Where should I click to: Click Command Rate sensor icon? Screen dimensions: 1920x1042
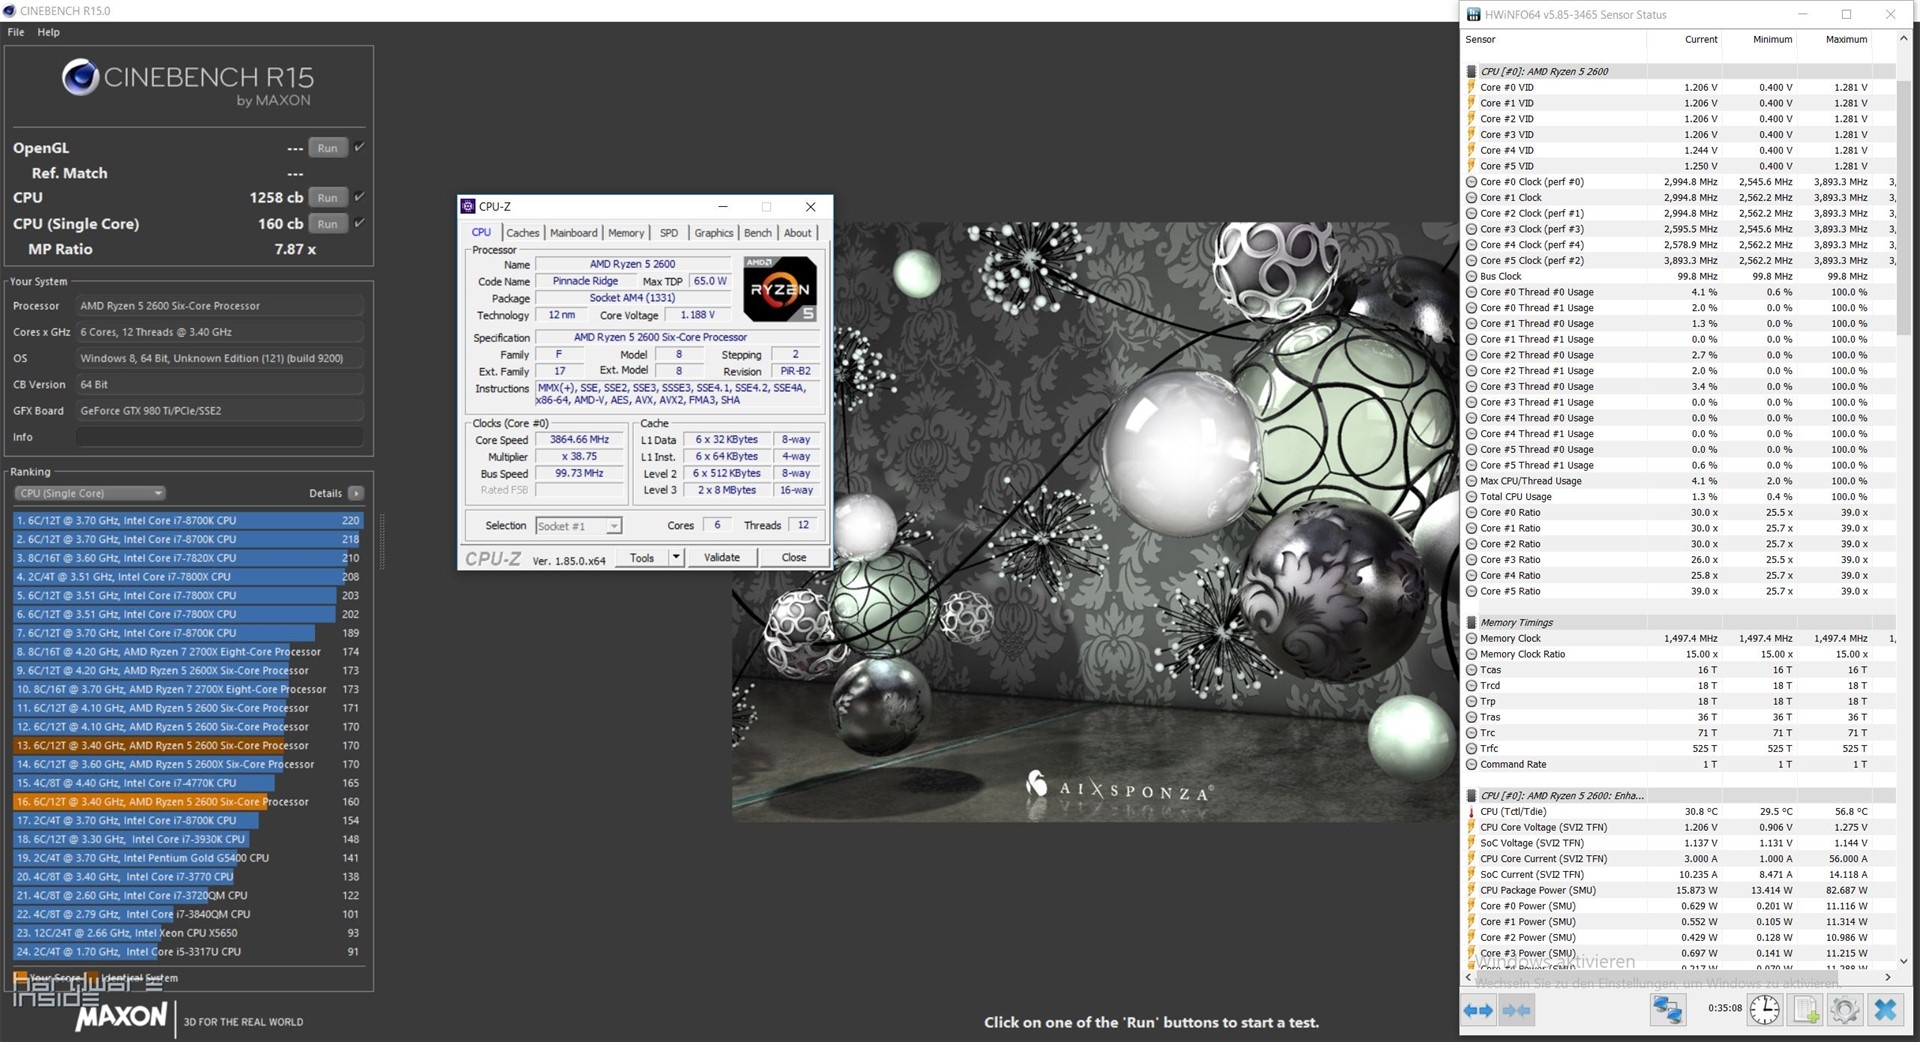point(1471,764)
